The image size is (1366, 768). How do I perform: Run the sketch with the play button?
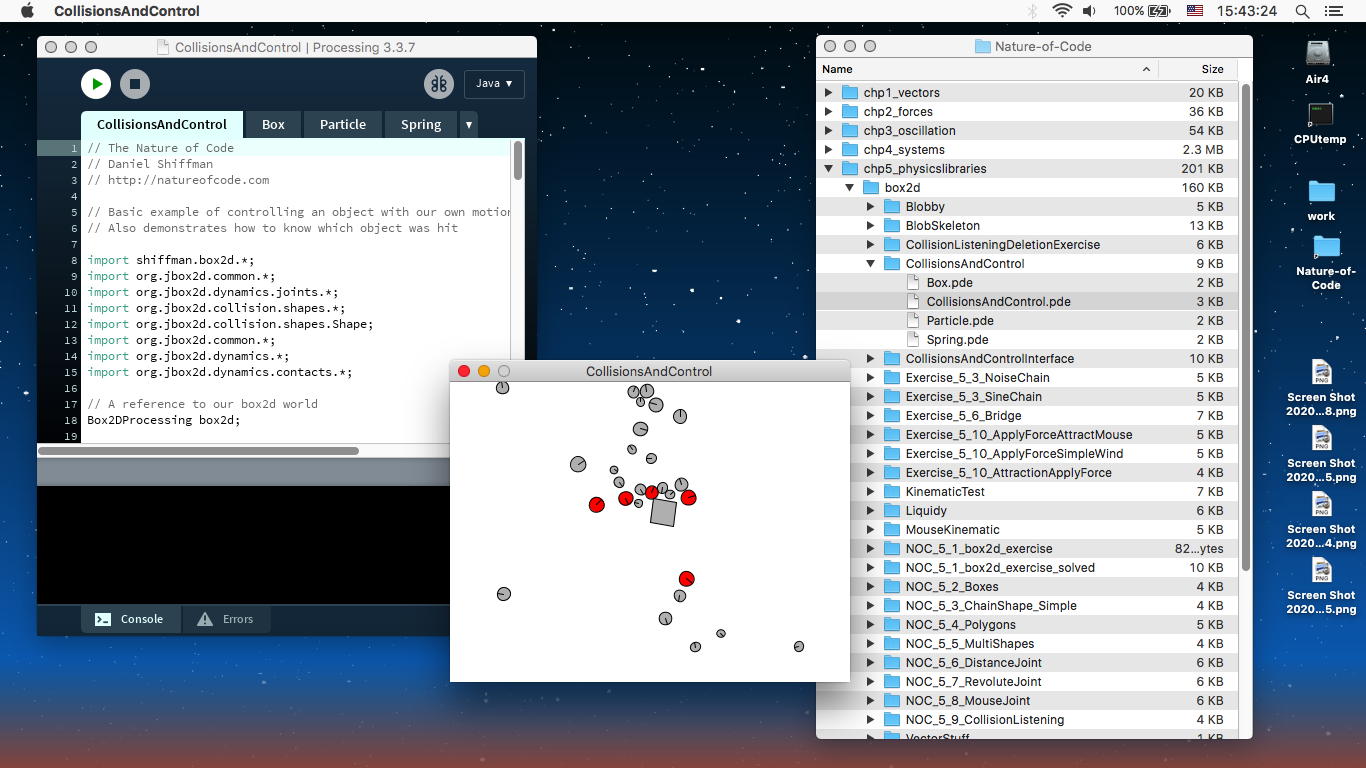pos(96,84)
